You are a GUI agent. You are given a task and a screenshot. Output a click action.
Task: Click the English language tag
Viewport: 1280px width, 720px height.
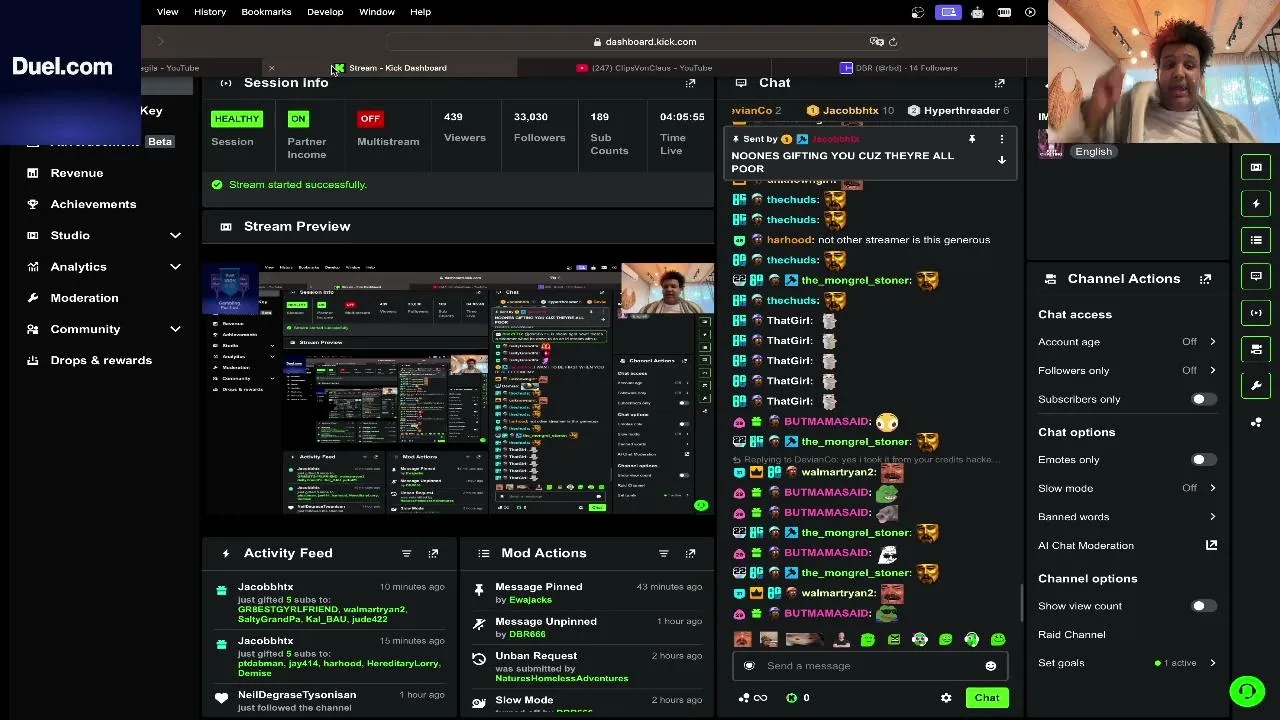1093,152
